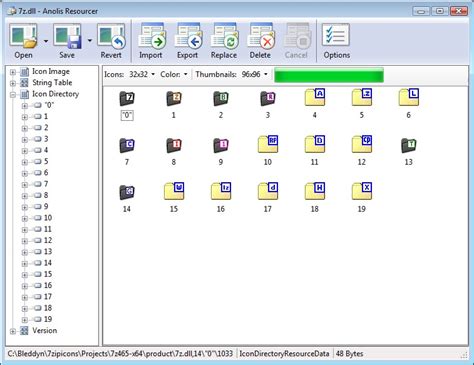Click the Import resource icon

pyautogui.click(x=152, y=36)
